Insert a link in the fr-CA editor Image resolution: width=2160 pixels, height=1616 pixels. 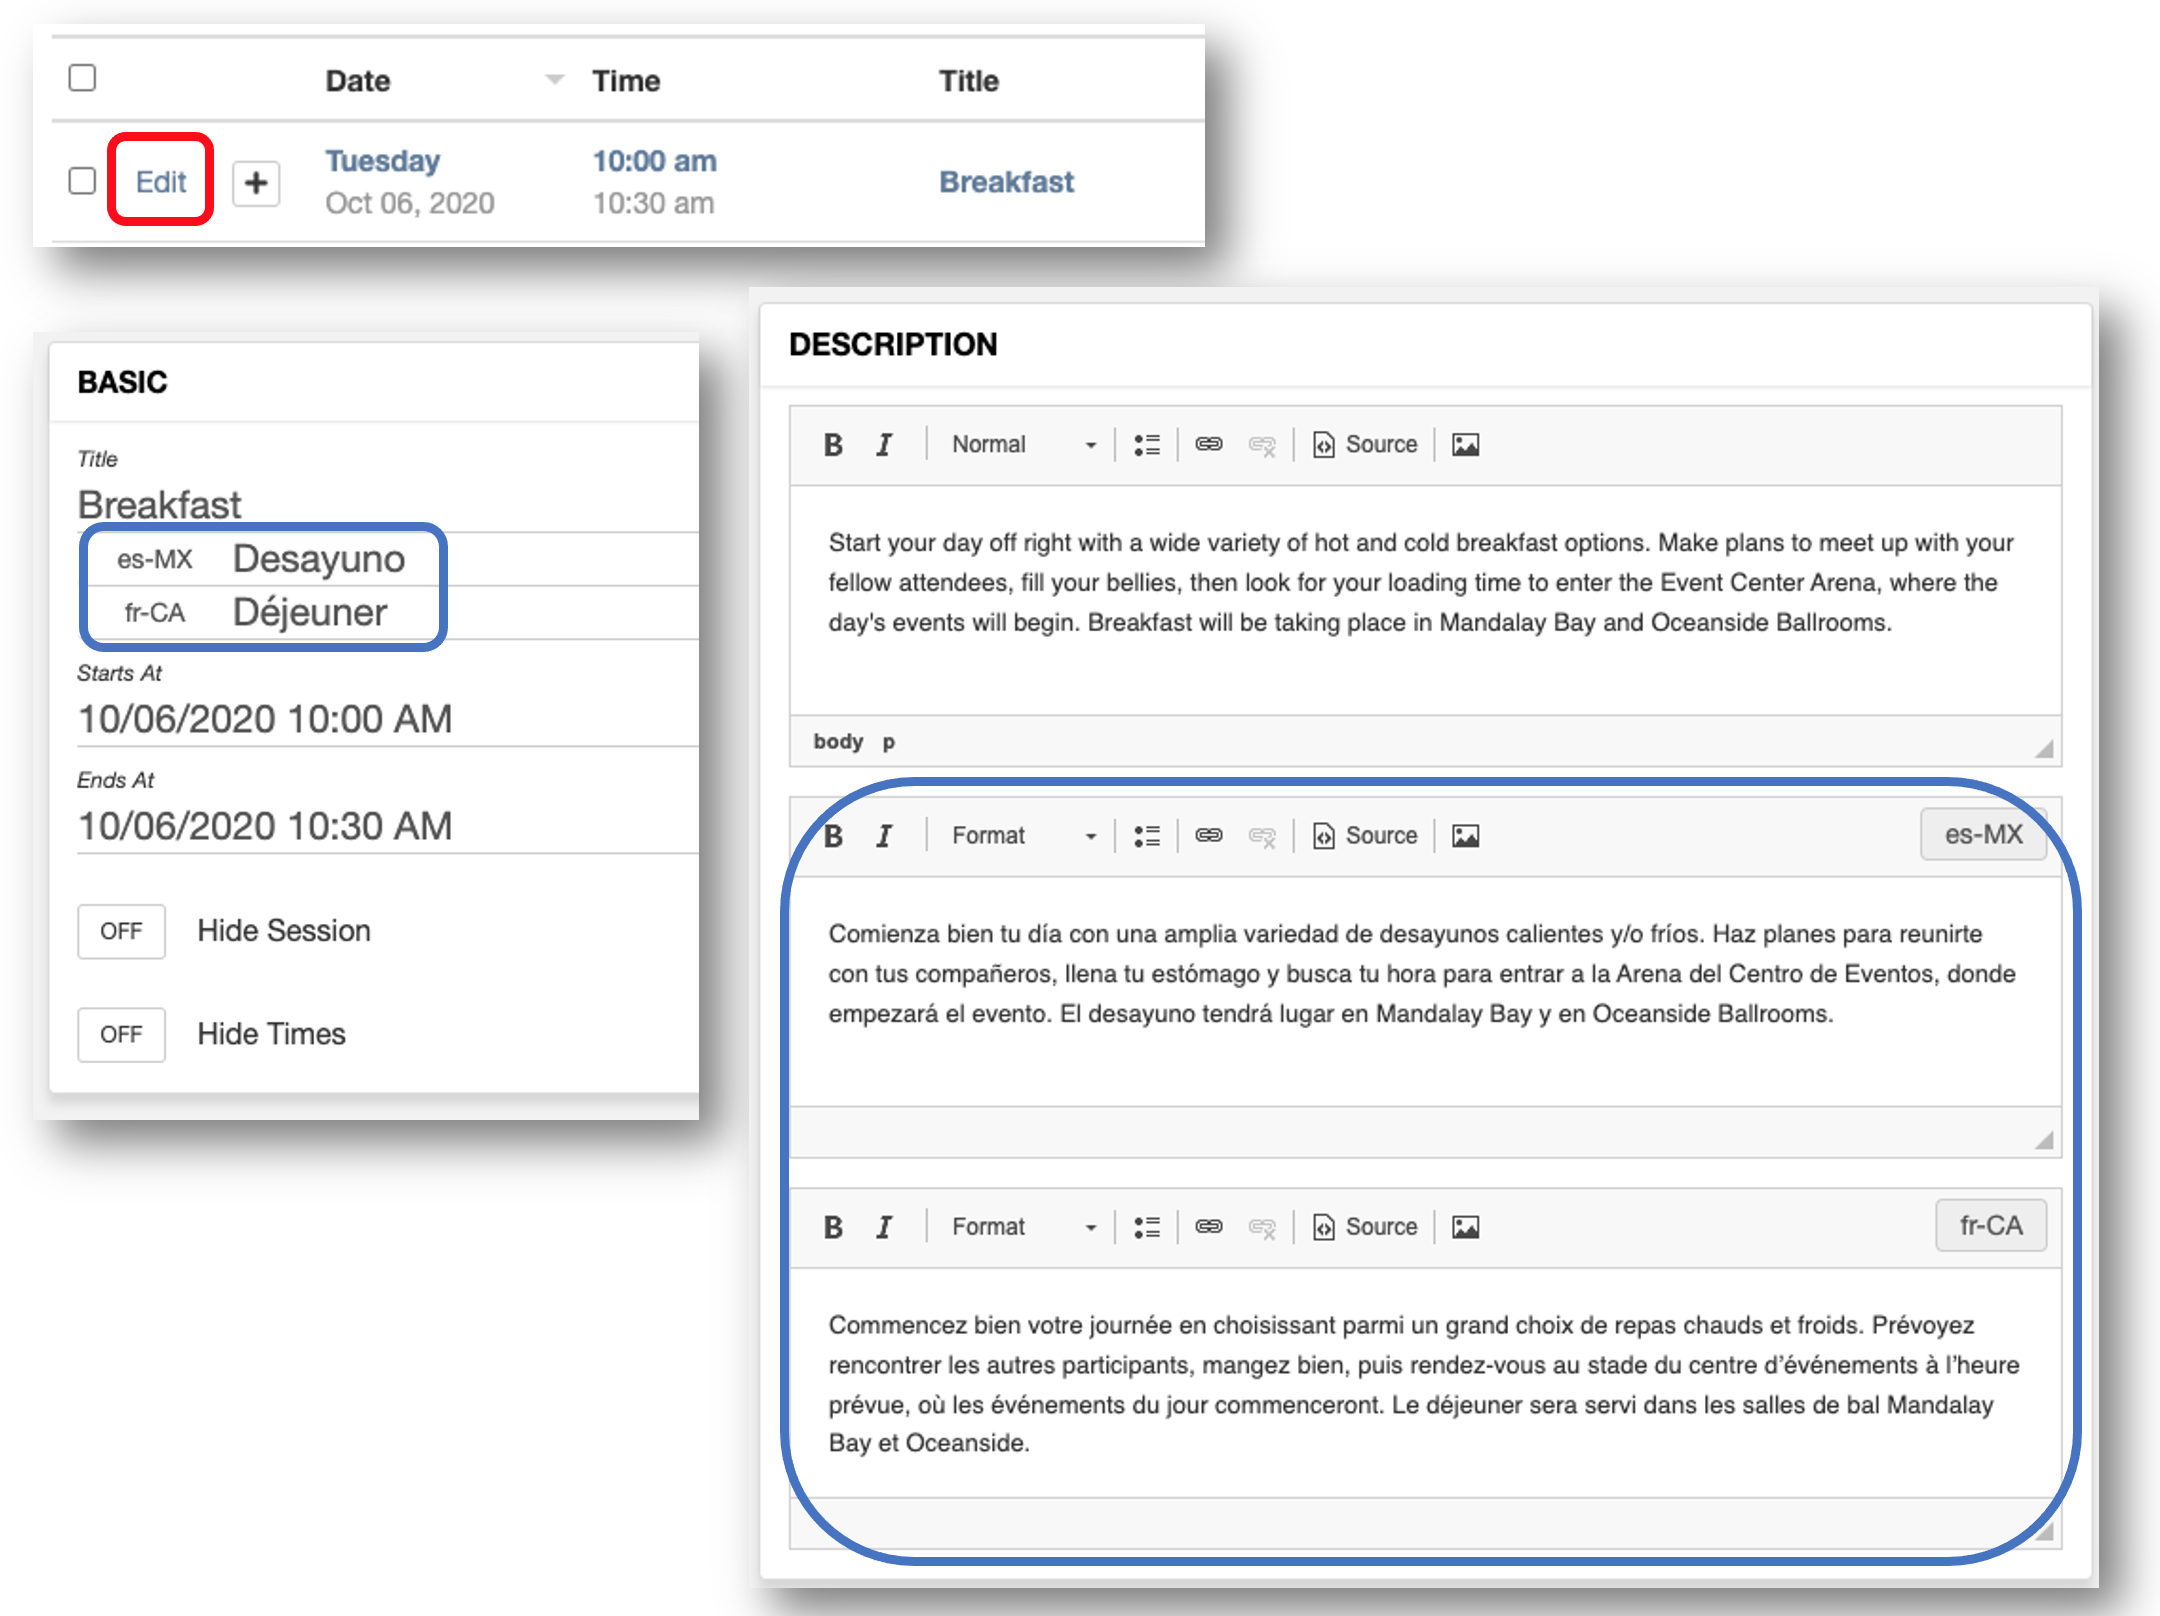1209,1226
